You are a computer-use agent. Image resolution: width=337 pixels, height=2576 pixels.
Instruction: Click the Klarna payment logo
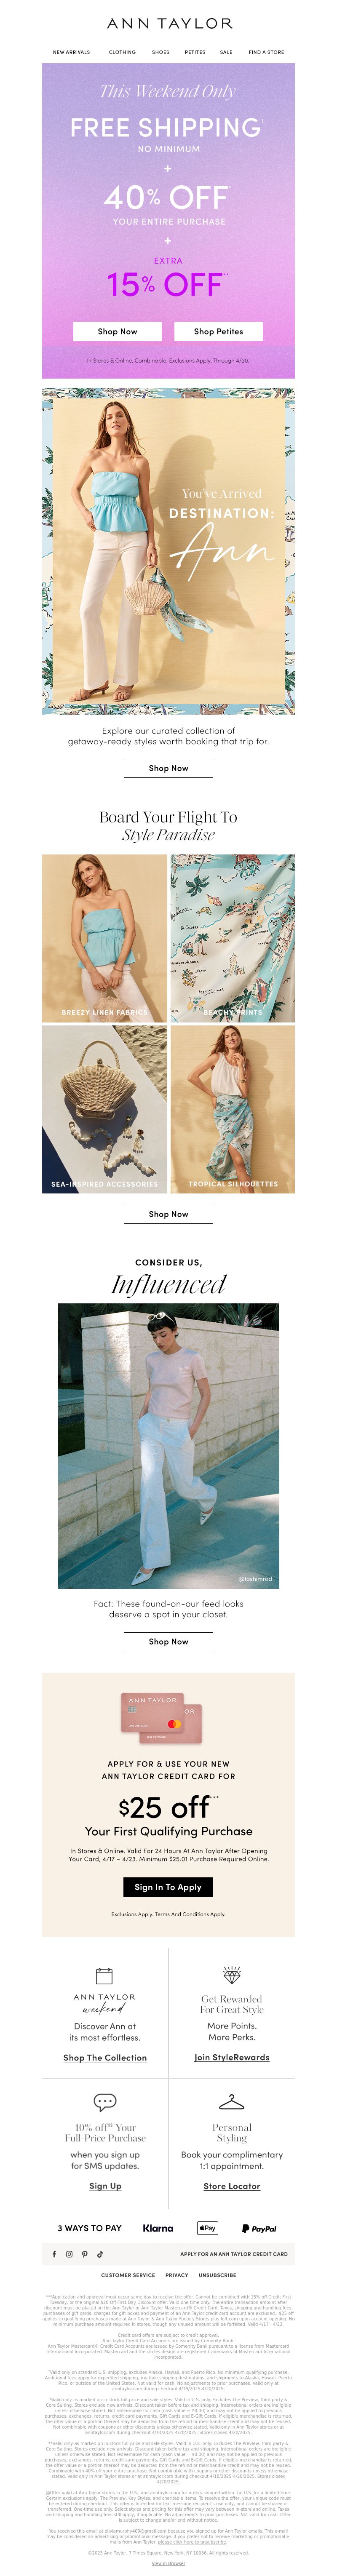pos(158,2228)
